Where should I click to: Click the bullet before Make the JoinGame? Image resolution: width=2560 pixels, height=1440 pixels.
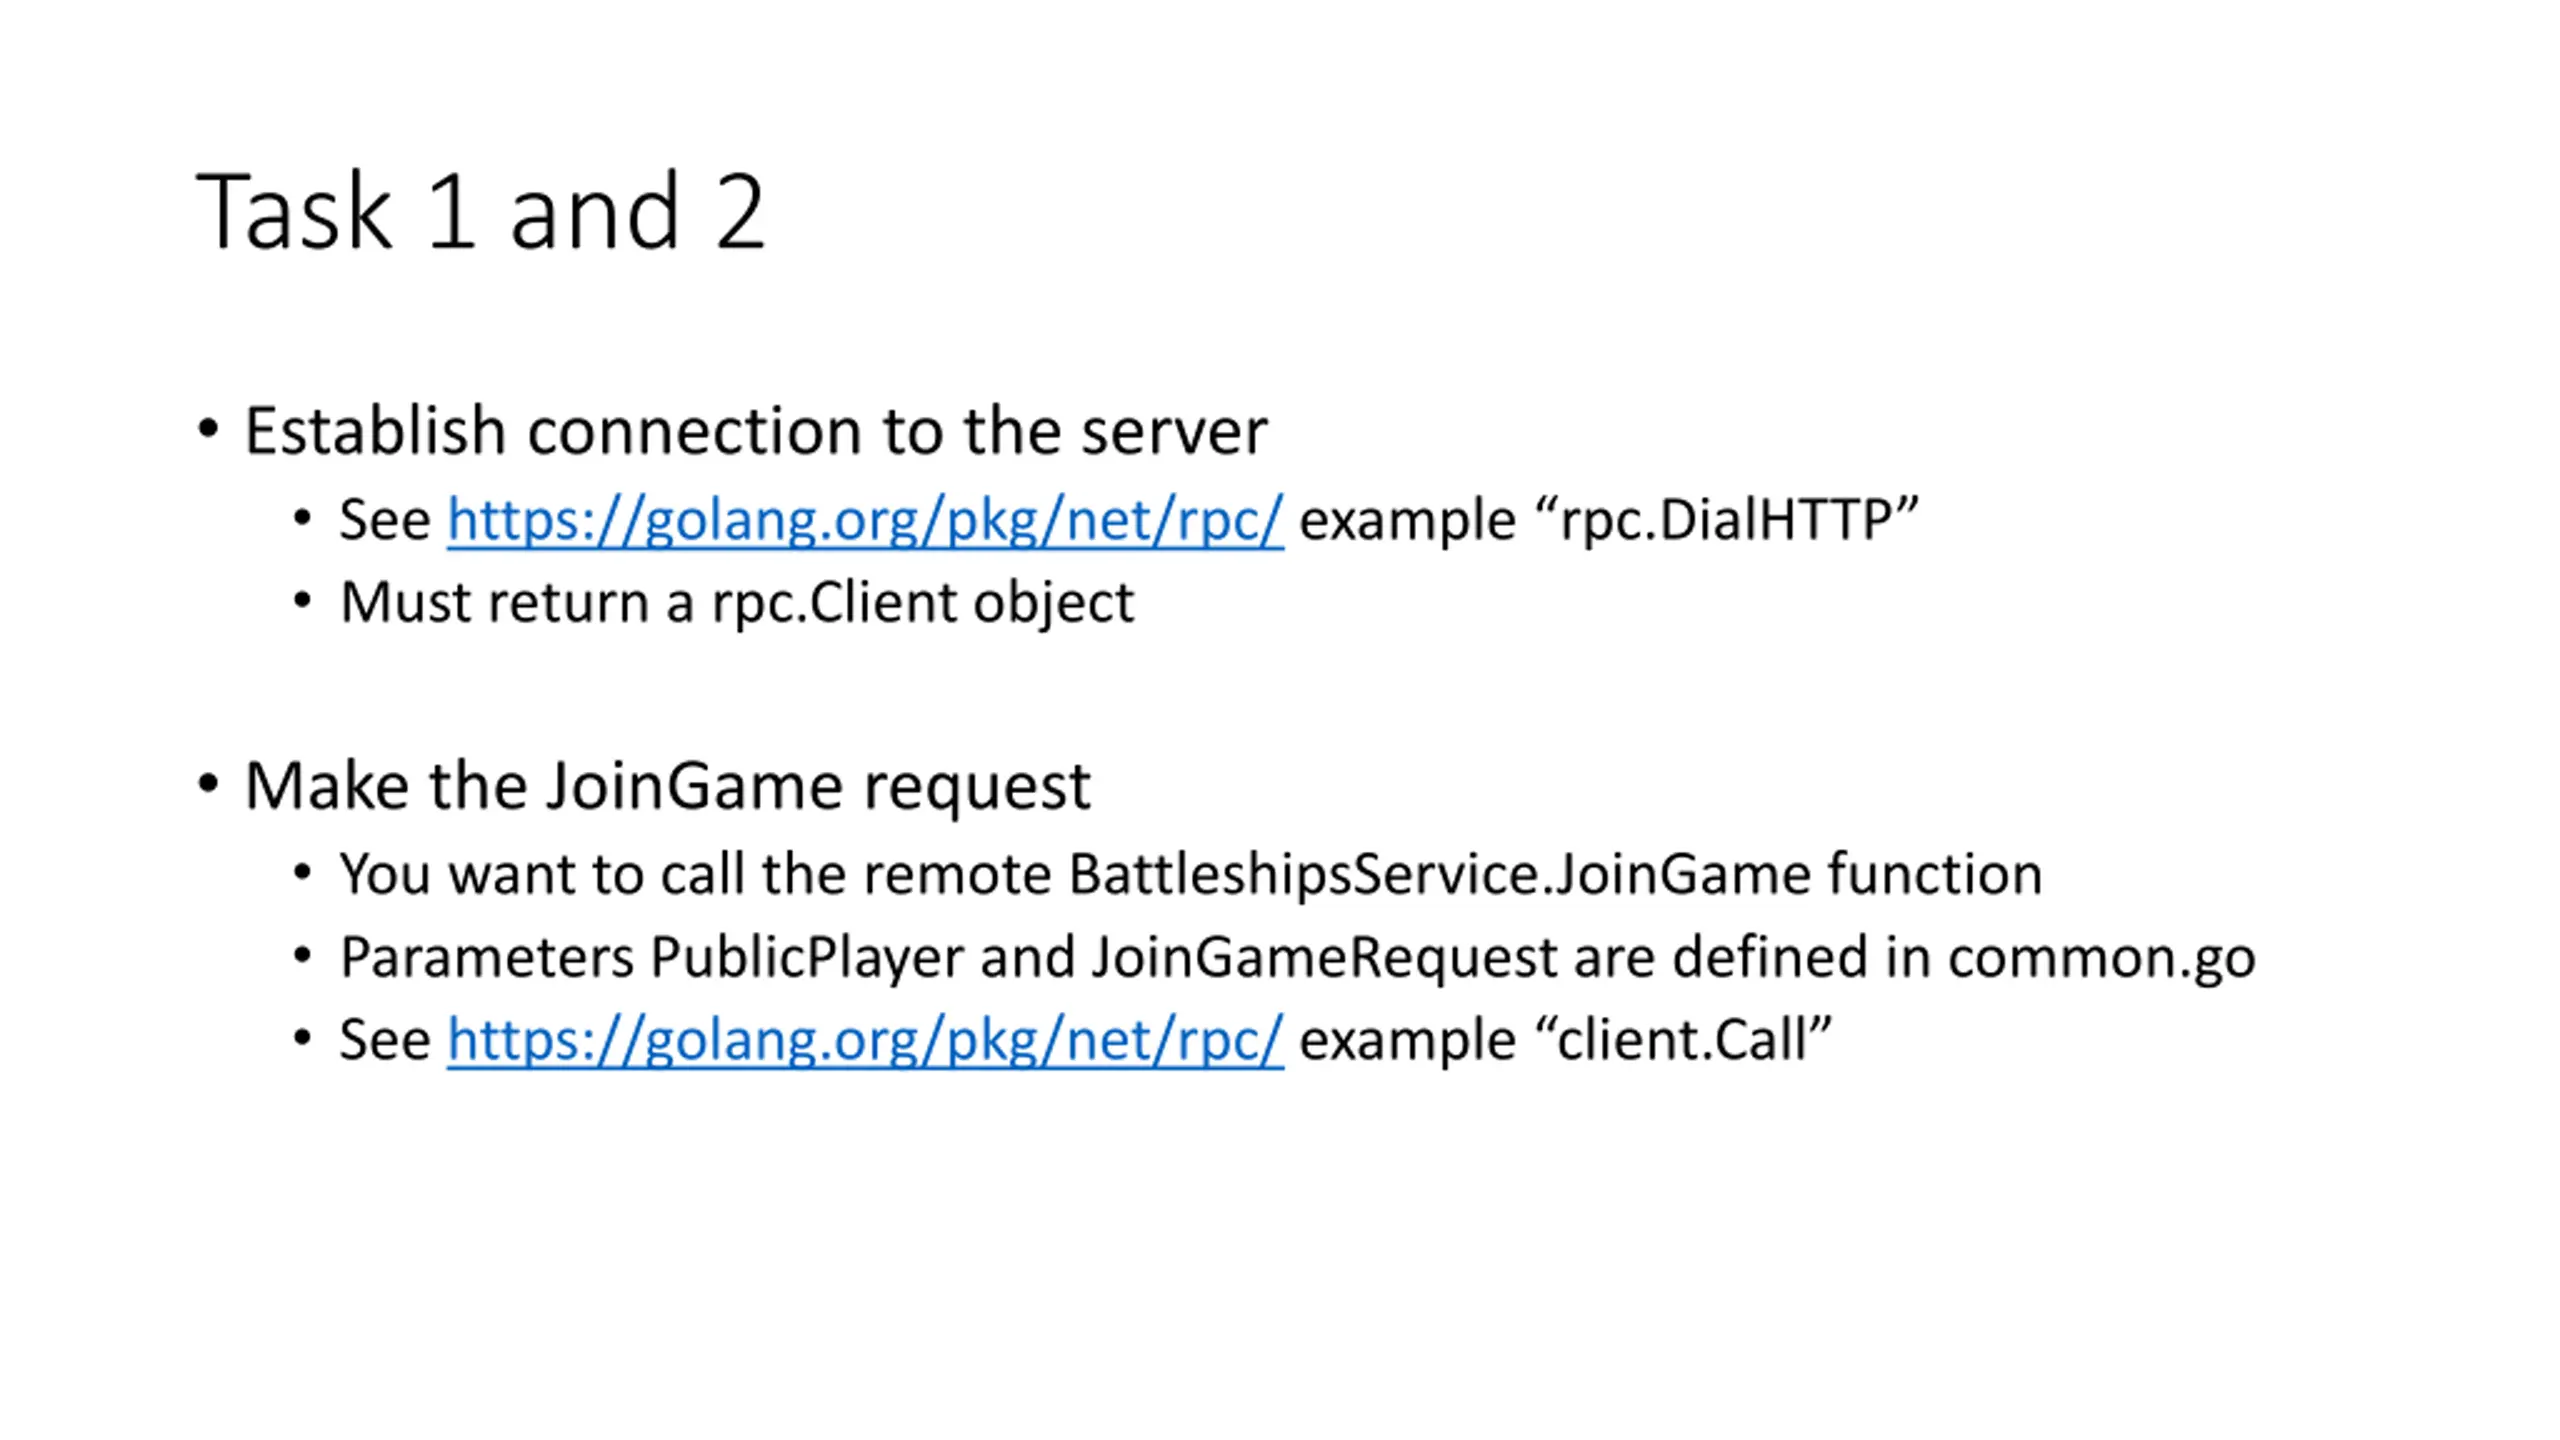[x=208, y=785]
